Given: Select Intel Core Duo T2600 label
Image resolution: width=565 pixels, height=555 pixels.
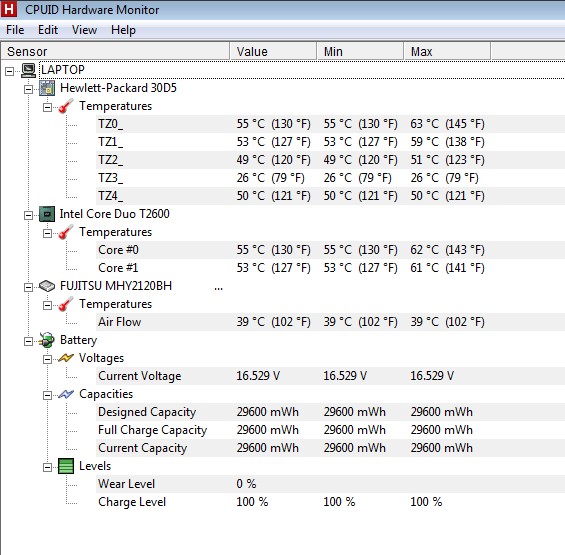Looking at the screenshot, I should (115, 214).
